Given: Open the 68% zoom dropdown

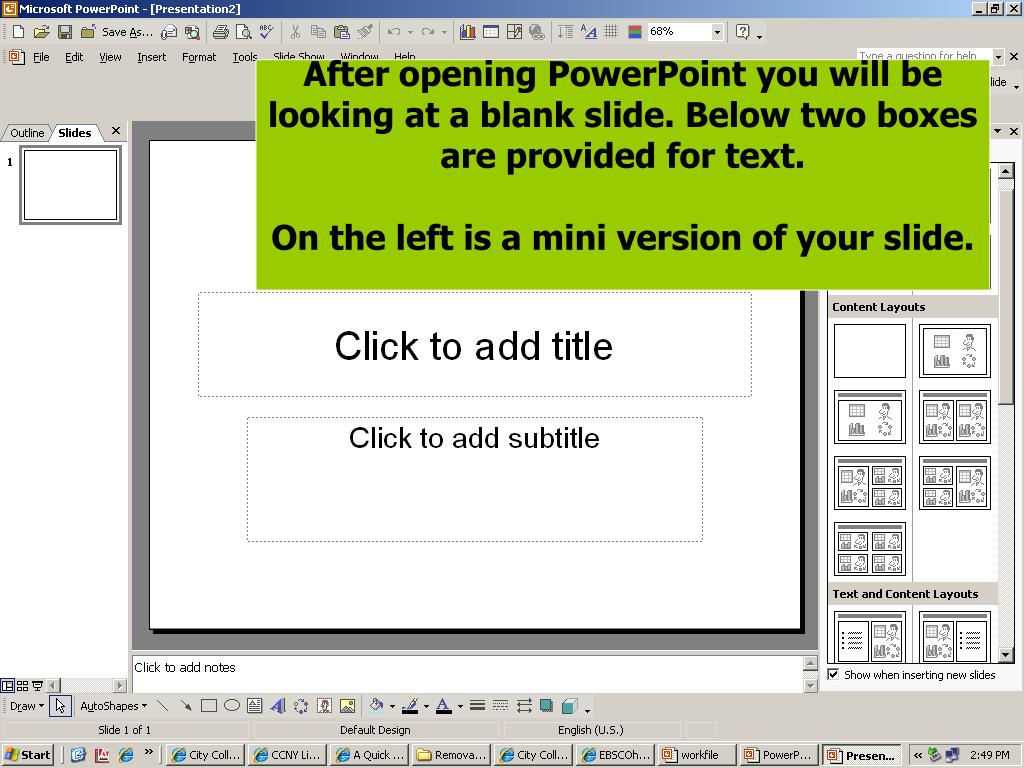Looking at the screenshot, I should tap(717, 31).
